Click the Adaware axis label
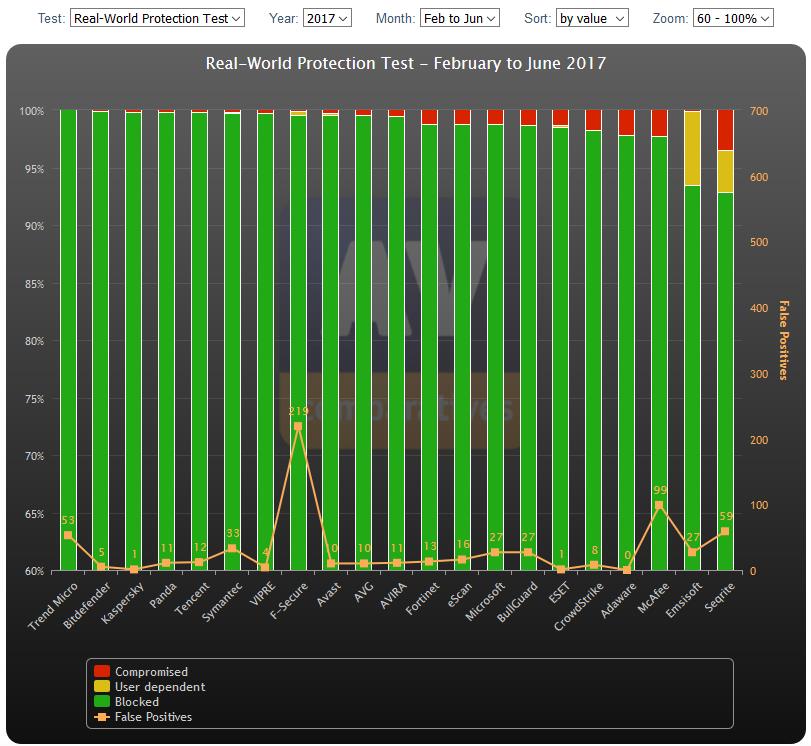 point(618,600)
